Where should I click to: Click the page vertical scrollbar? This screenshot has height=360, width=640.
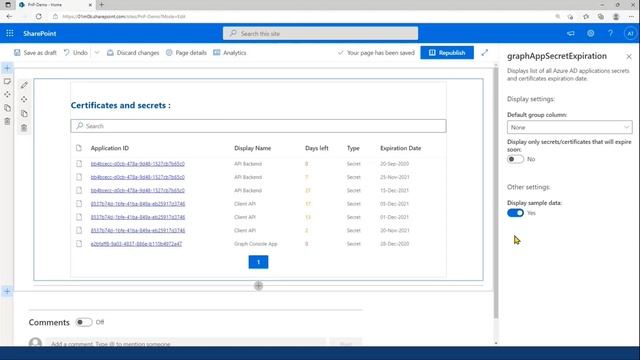click(x=496, y=192)
